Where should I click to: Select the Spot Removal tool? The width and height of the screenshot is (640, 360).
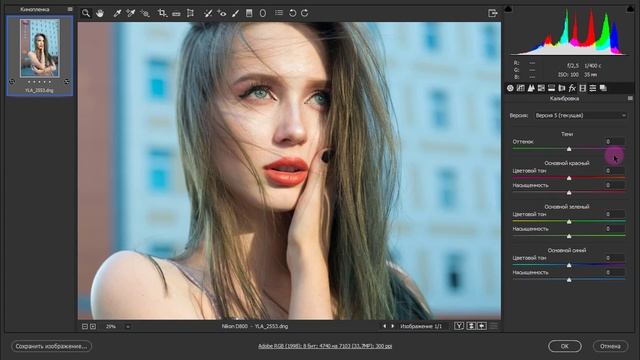tap(208, 13)
